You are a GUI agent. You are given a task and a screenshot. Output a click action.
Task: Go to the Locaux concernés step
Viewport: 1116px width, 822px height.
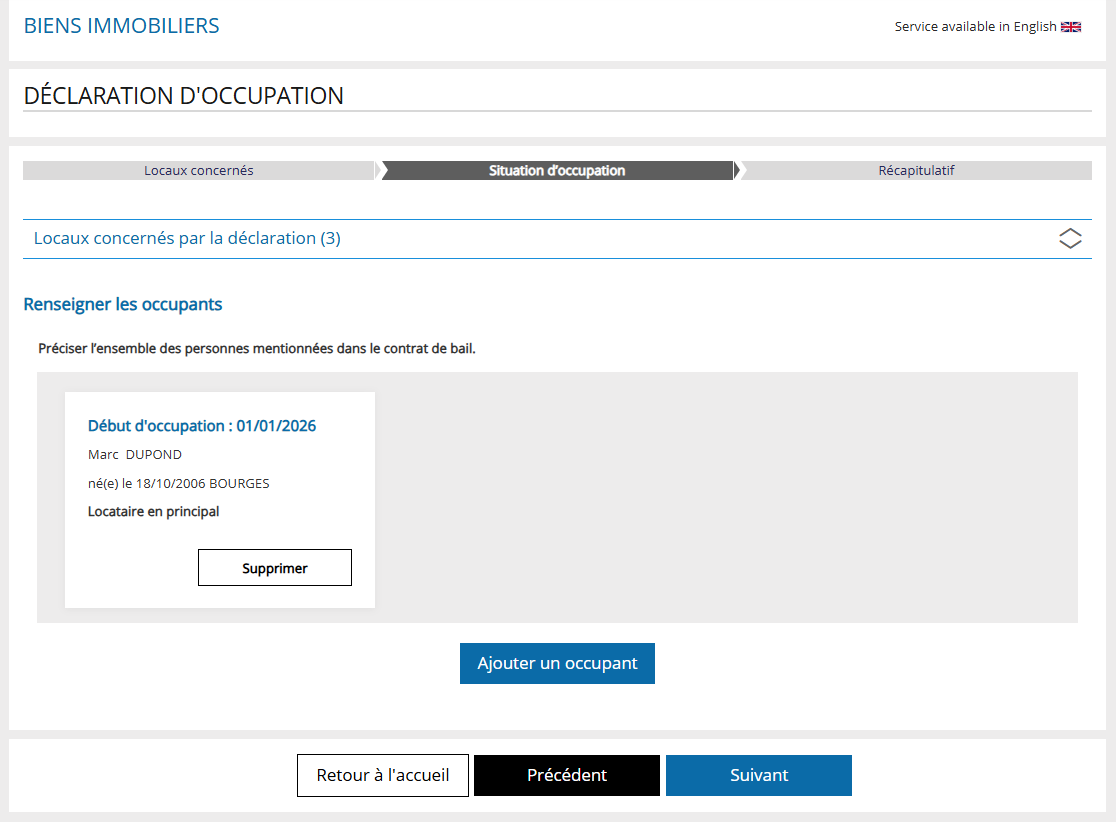click(x=199, y=171)
